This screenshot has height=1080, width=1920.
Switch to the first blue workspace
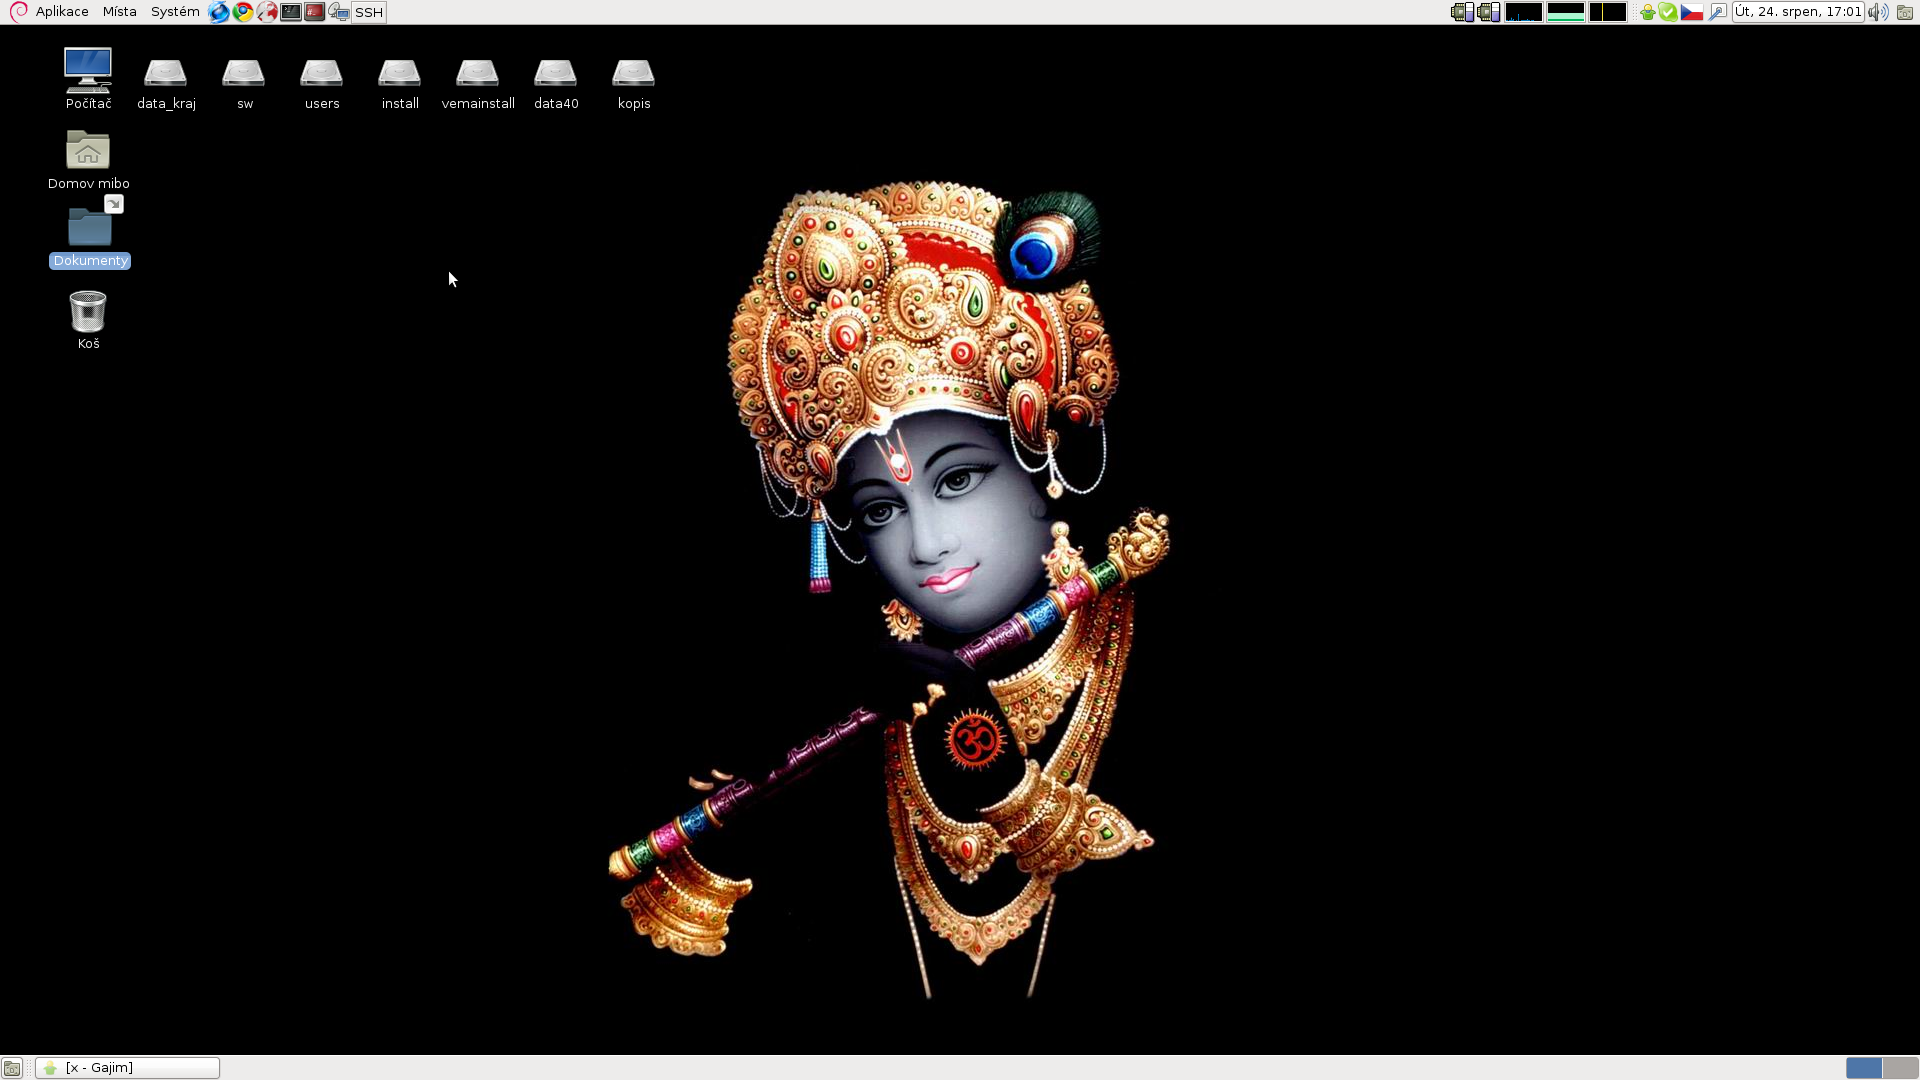coord(1864,1068)
